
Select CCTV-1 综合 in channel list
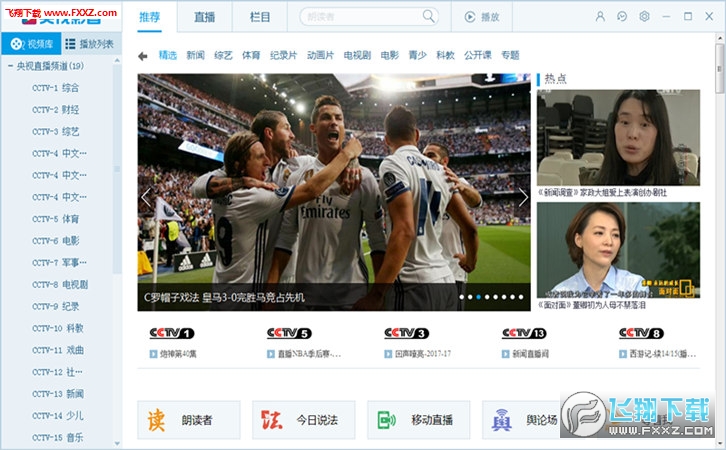point(56,88)
